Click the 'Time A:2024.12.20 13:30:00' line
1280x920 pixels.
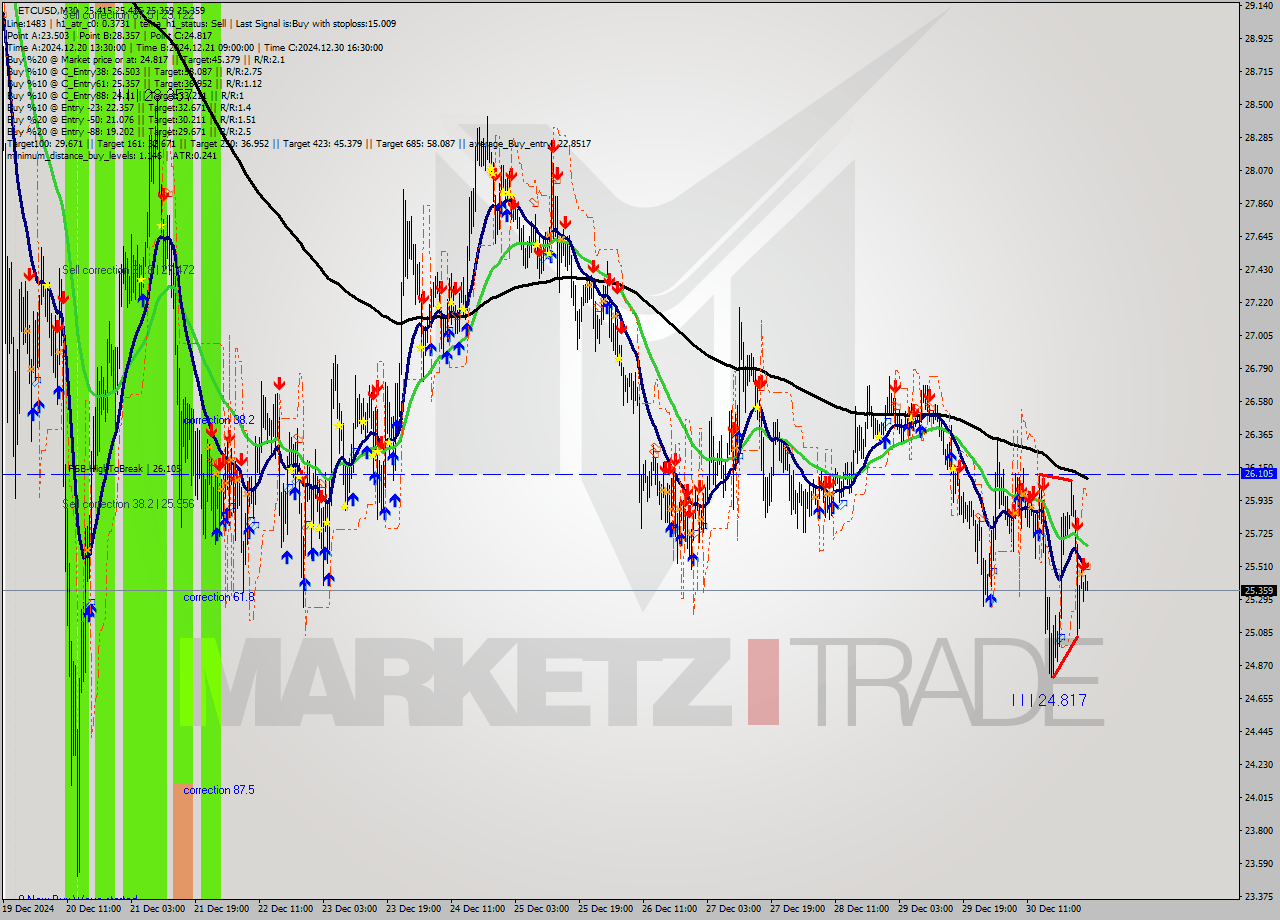click(x=195, y=47)
